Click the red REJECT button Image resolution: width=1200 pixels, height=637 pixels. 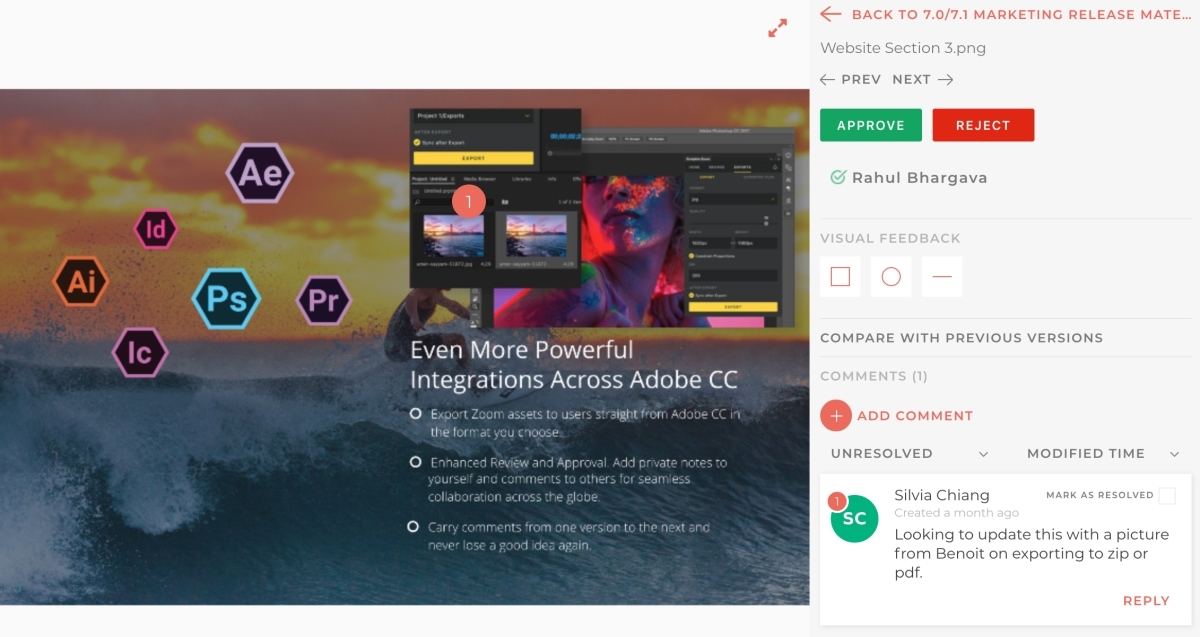point(983,125)
